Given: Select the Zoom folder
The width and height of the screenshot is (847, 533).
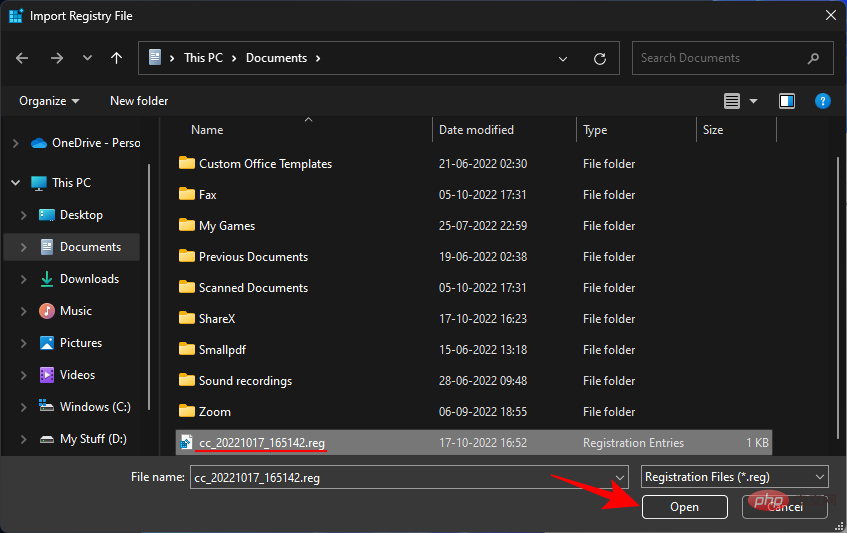Looking at the screenshot, I should 214,412.
